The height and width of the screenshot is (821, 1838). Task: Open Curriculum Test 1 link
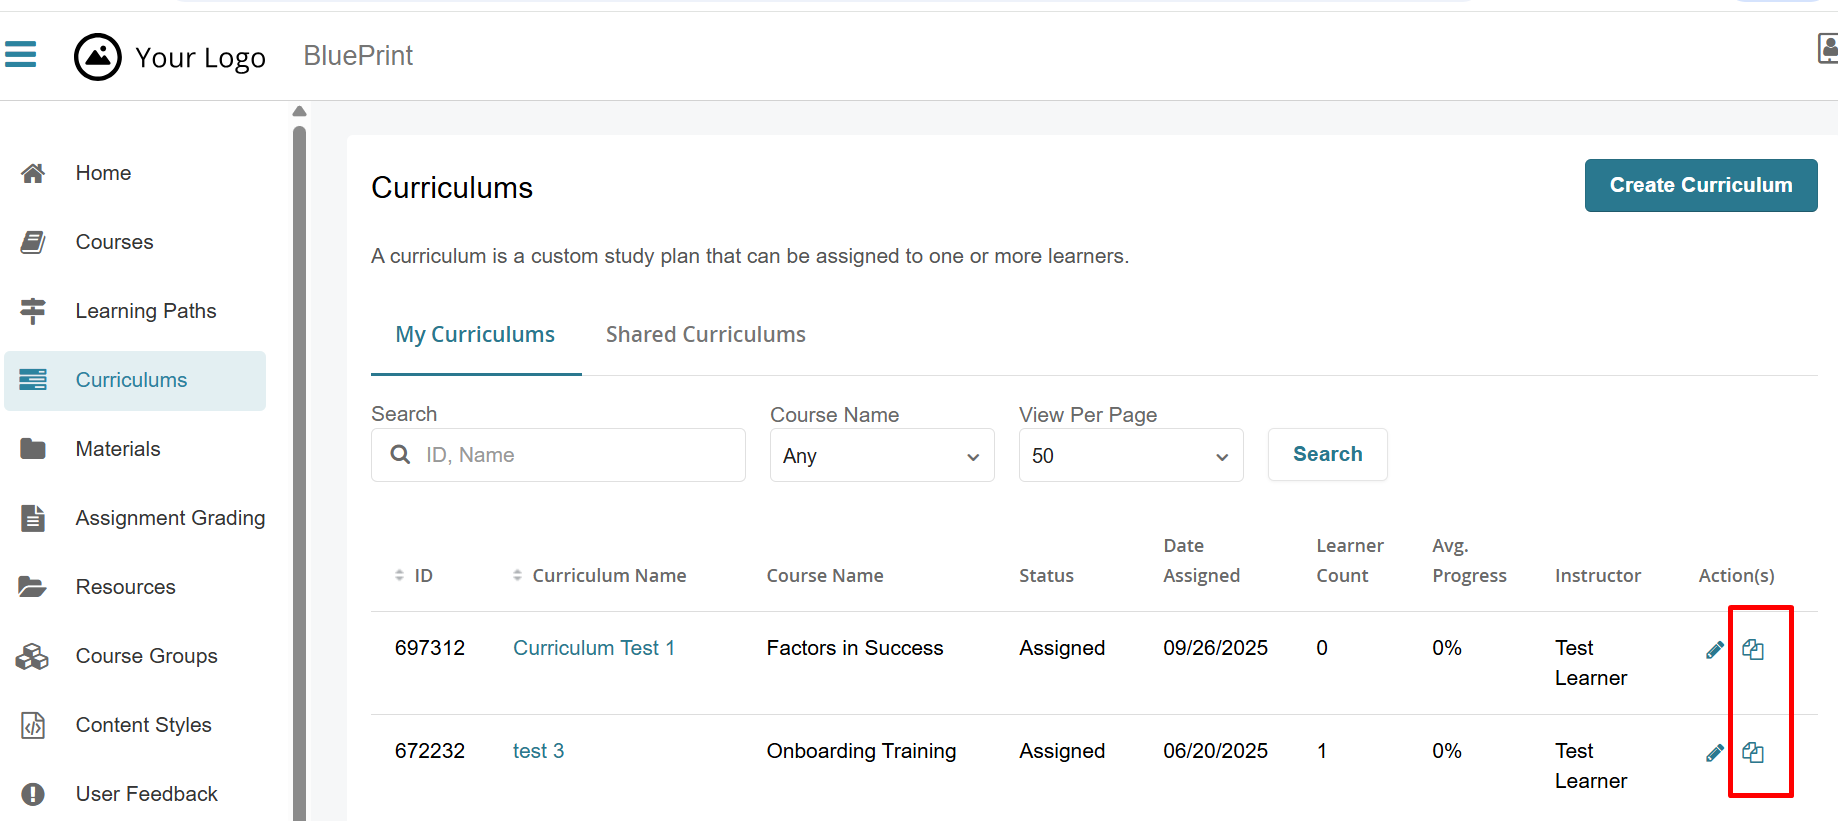(594, 648)
